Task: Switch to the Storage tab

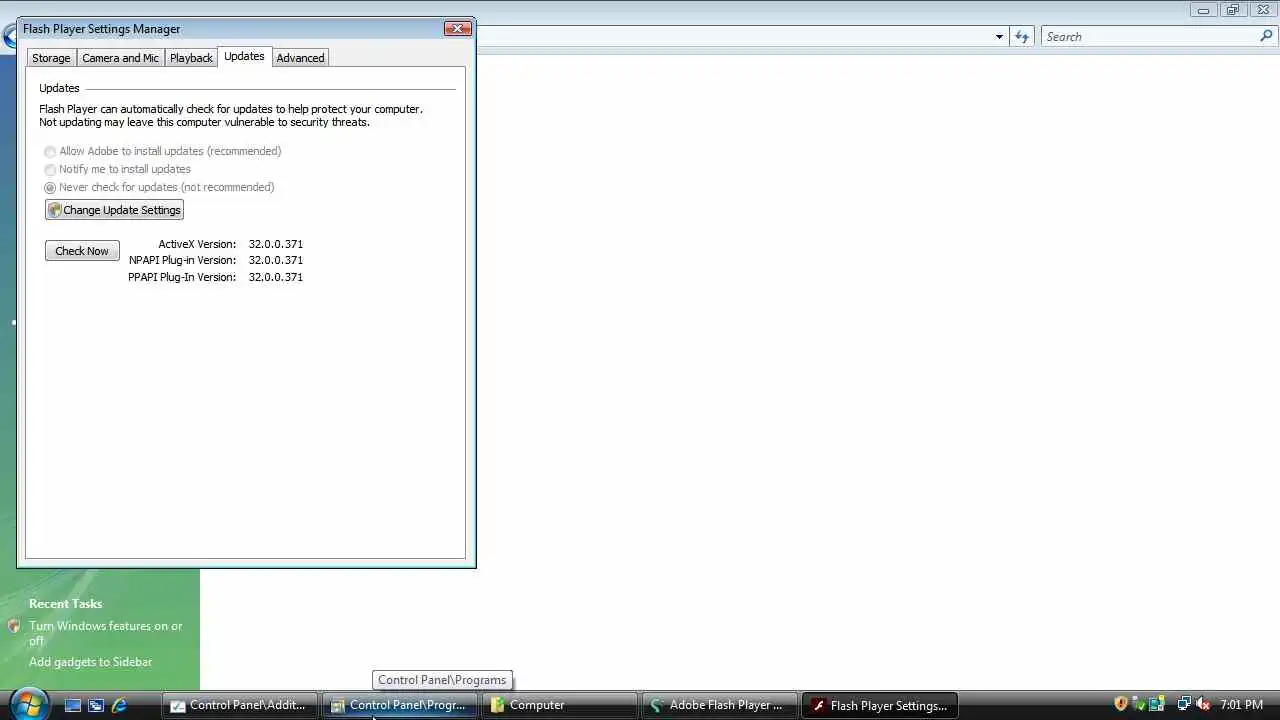Action: [x=51, y=58]
